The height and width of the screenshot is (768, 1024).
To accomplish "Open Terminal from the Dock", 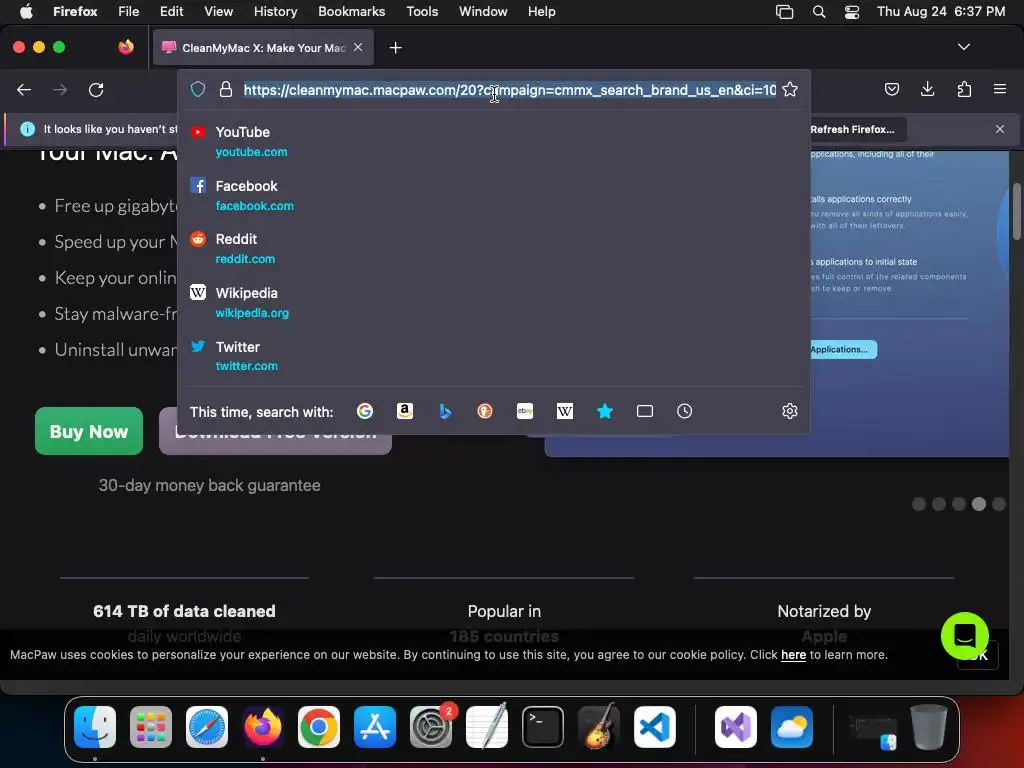I will pyautogui.click(x=543, y=727).
